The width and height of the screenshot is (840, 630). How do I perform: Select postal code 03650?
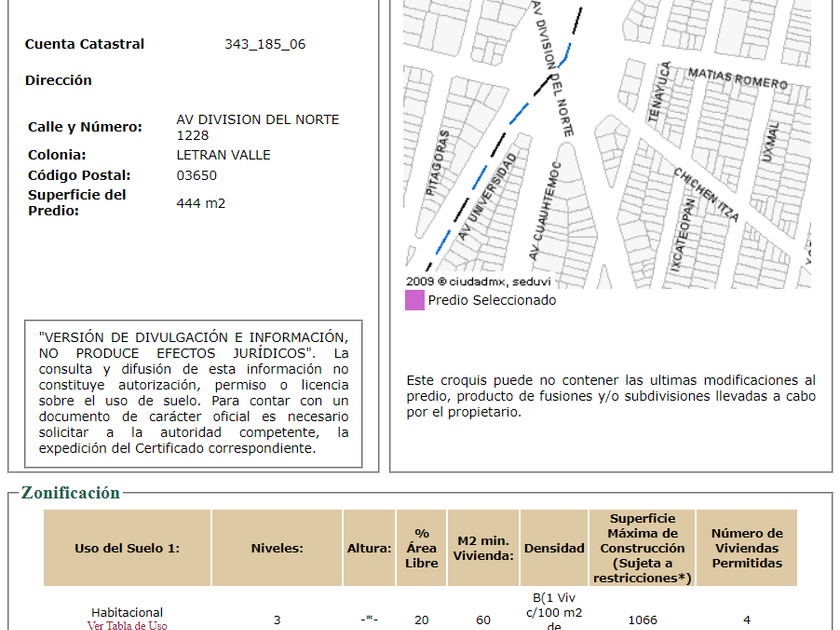click(x=197, y=175)
